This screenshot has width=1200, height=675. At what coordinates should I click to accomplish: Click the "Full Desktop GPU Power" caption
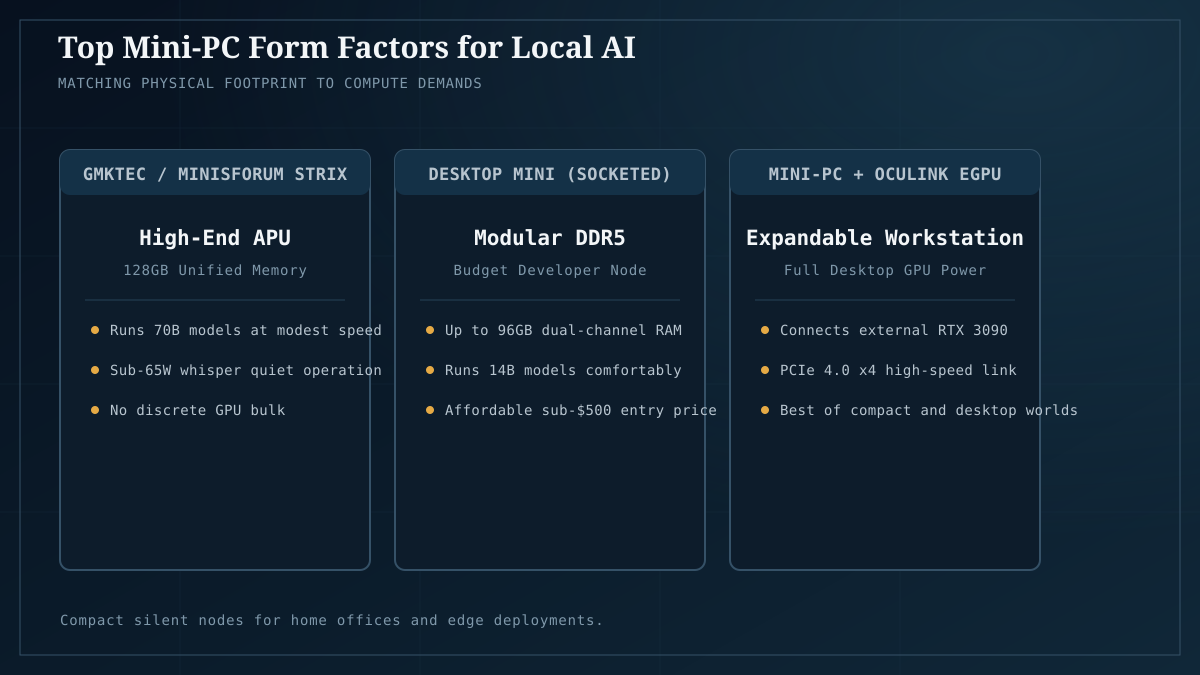[x=885, y=270]
